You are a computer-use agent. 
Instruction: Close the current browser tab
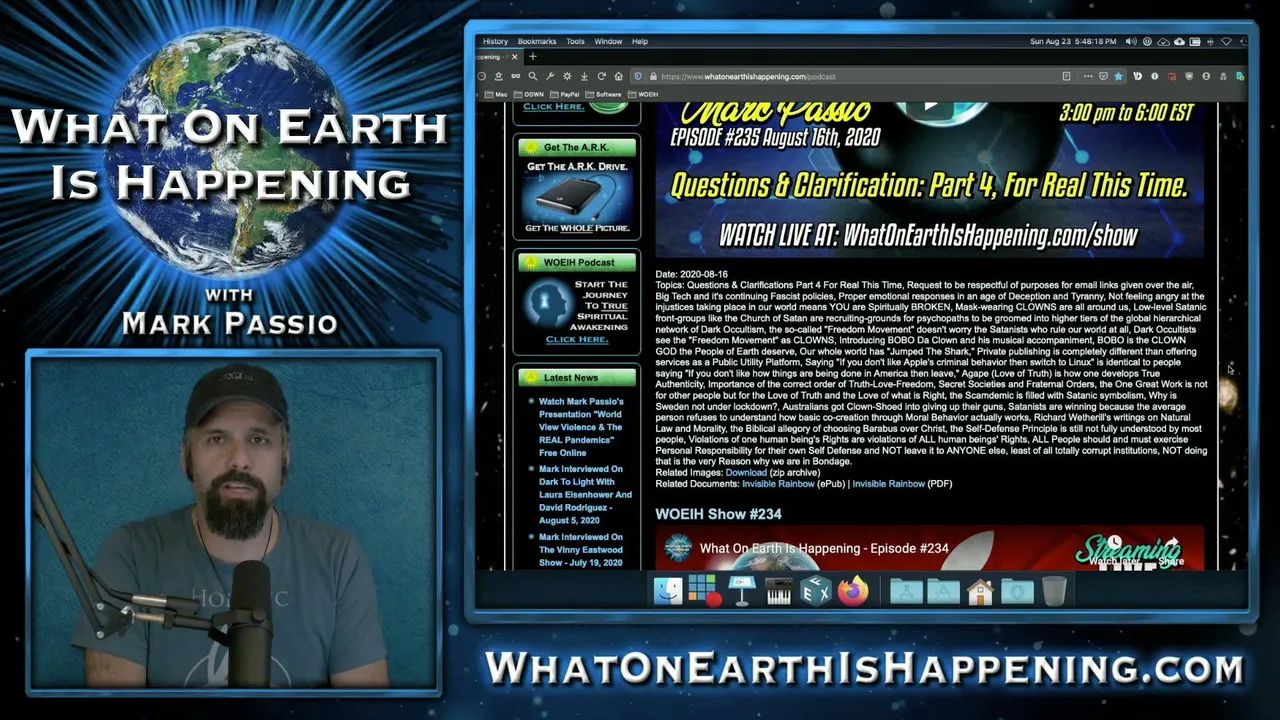pyautogui.click(x=515, y=57)
